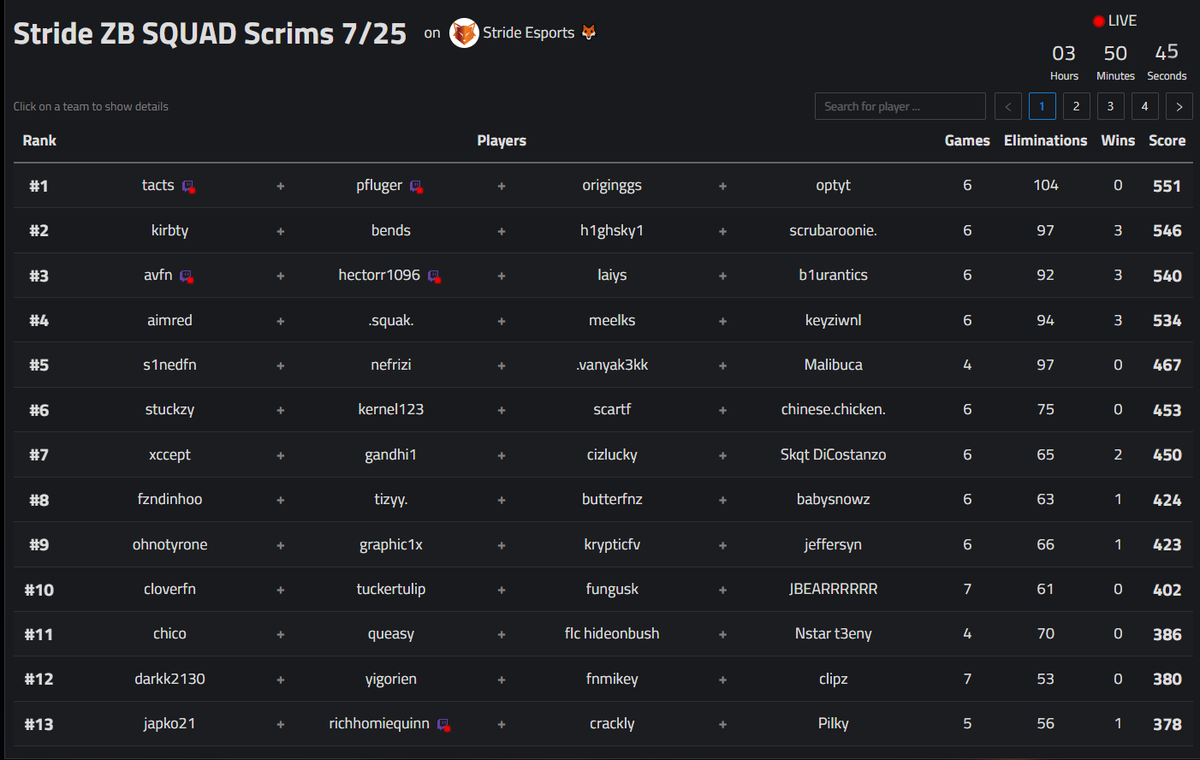The width and height of the screenshot is (1200, 760).
Task: Select player name ohnotyrone
Action: pos(170,545)
